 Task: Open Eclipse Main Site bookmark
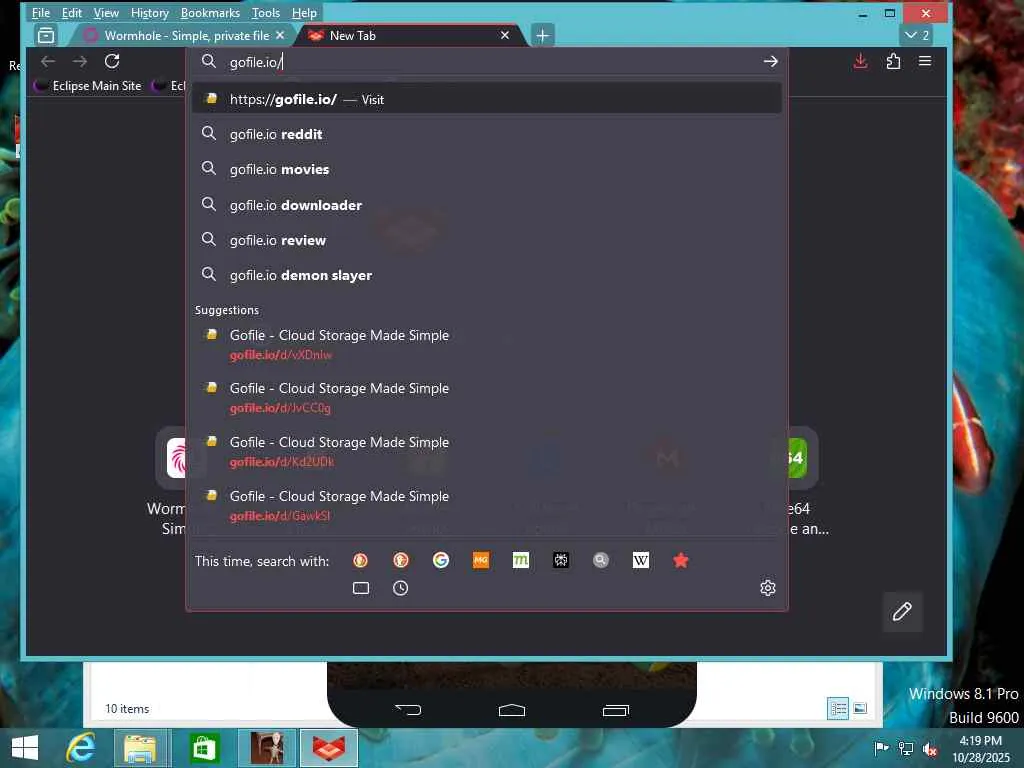[88, 86]
